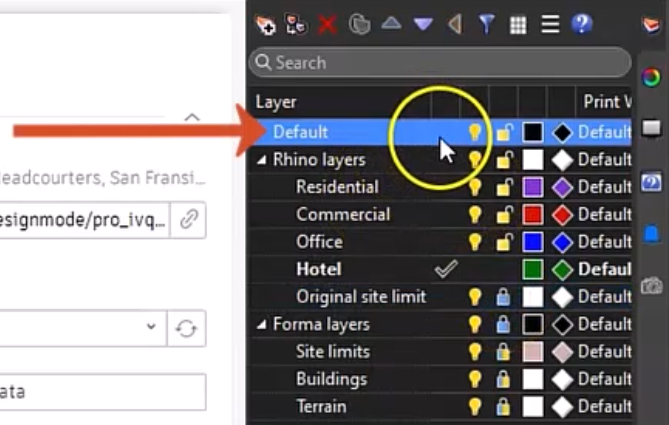Screen dimensions: 669x425
Task: Click the text field ending in 'ata'
Action: (x=103, y=392)
